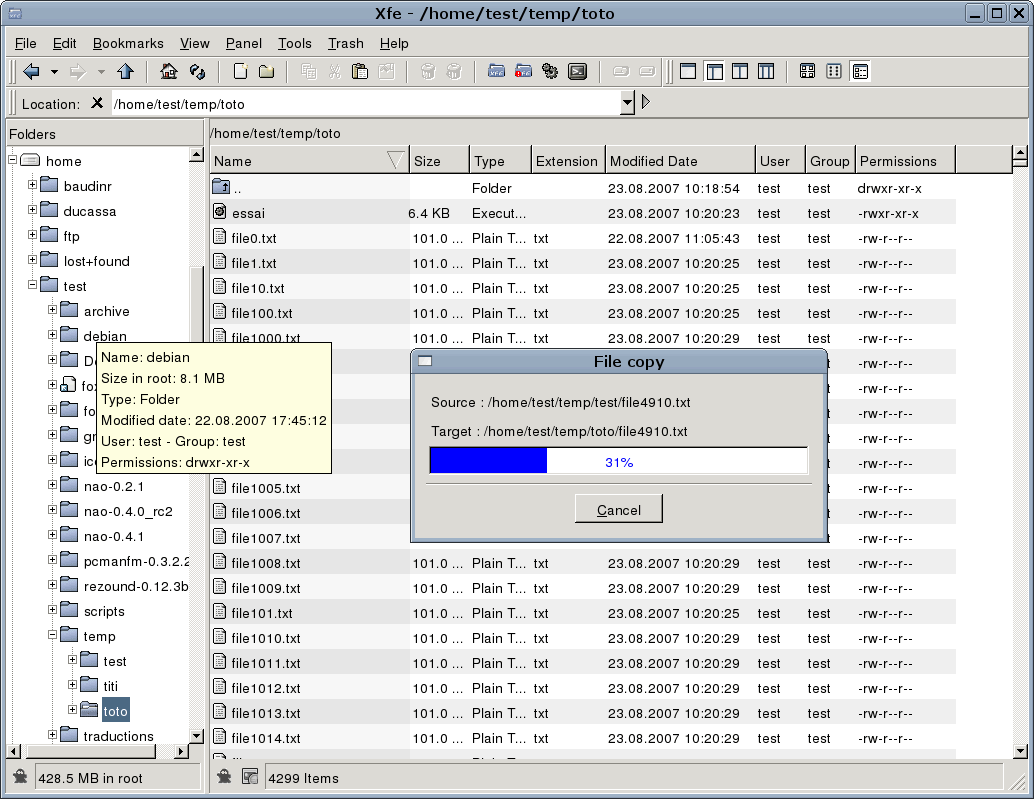
Task: Switch to big icons view
Action: [807, 71]
